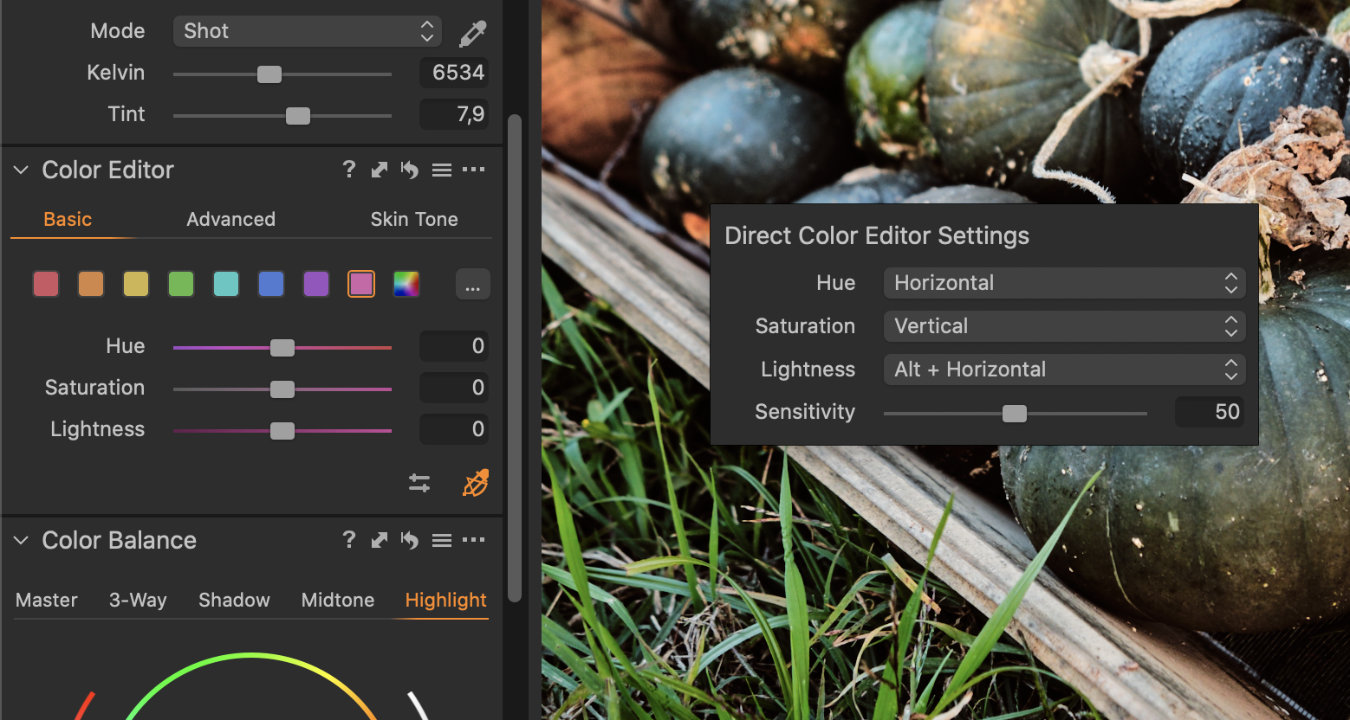Screen dimensions: 1350x720
Task: Open Color Editor help question mark
Action: (x=349, y=170)
